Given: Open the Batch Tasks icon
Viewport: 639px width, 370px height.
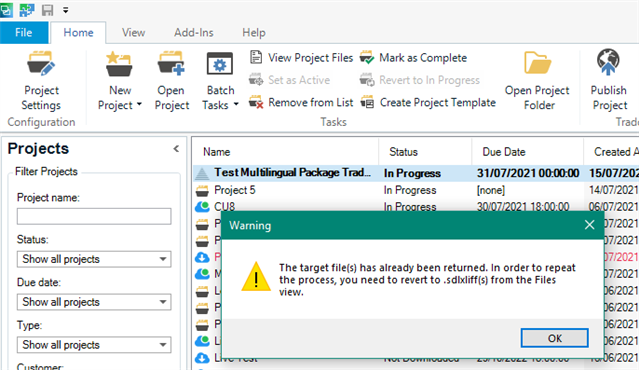Looking at the screenshot, I should [x=220, y=64].
